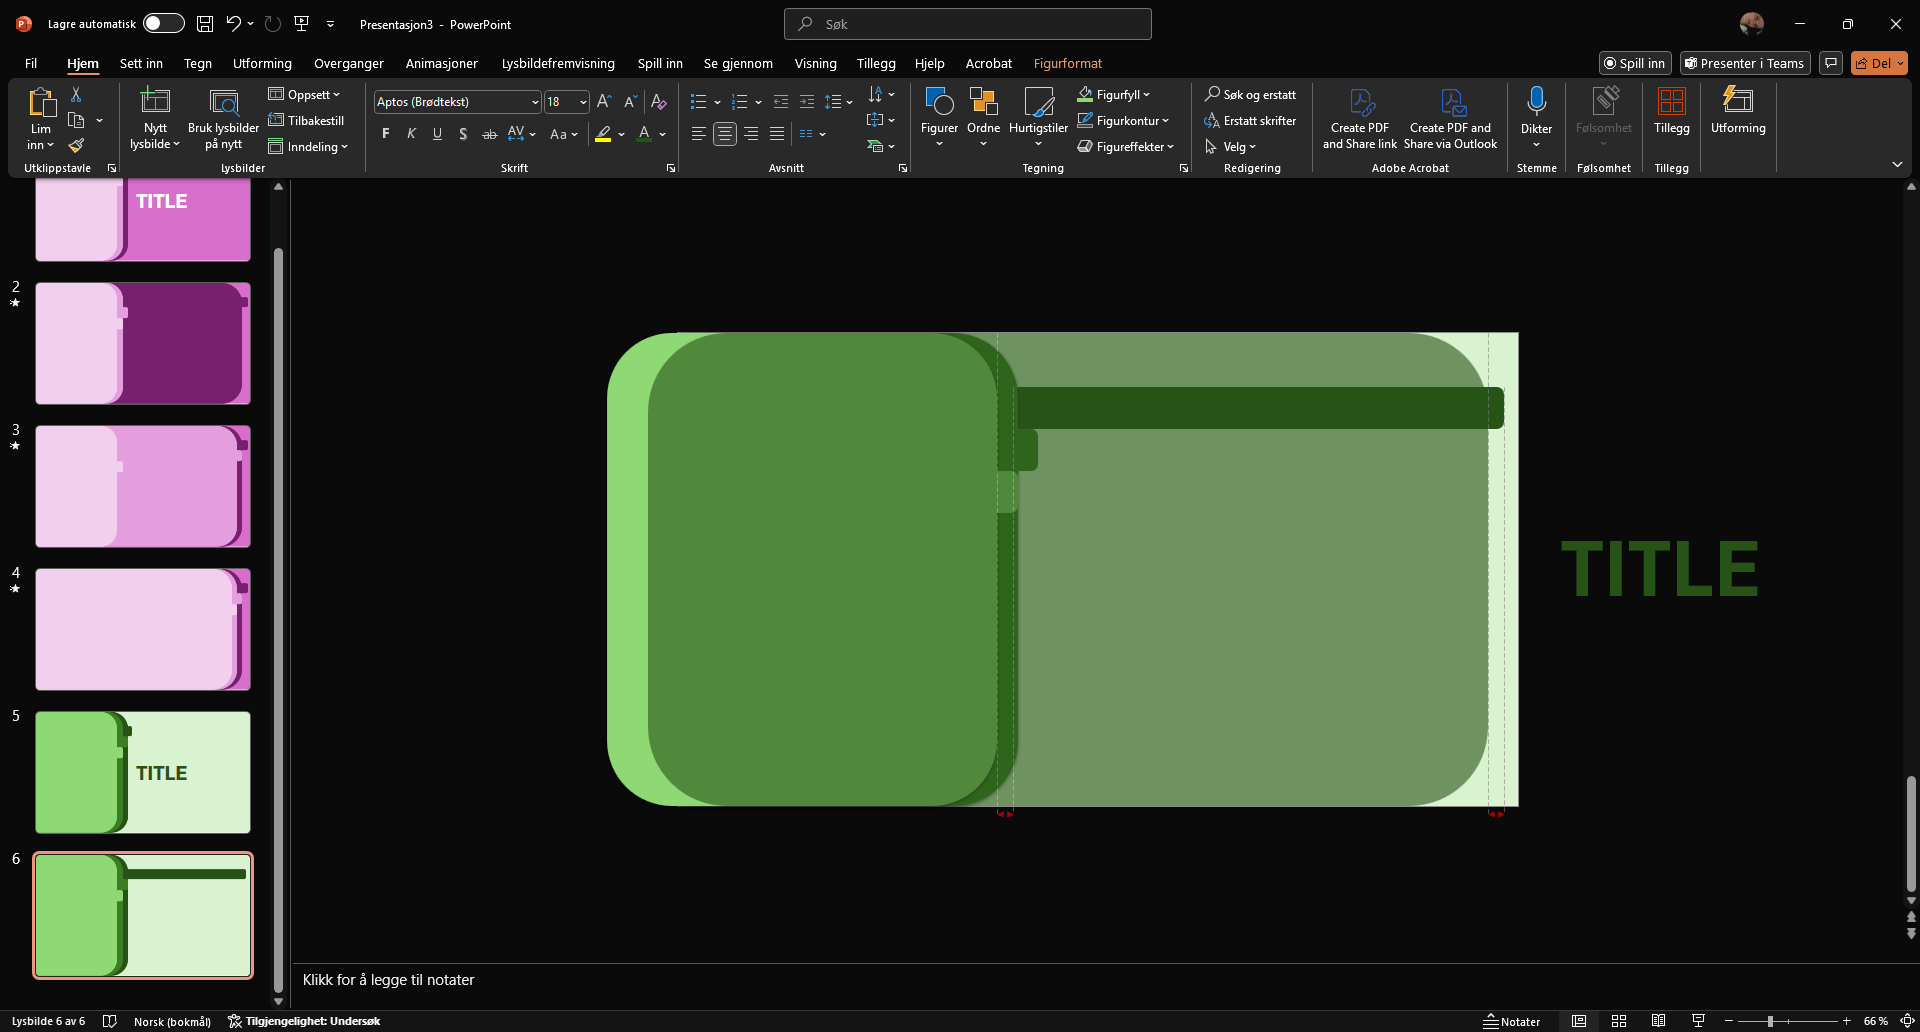Click the Dikter microphone icon
The width and height of the screenshot is (1920, 1032).
coord(1536,101)
